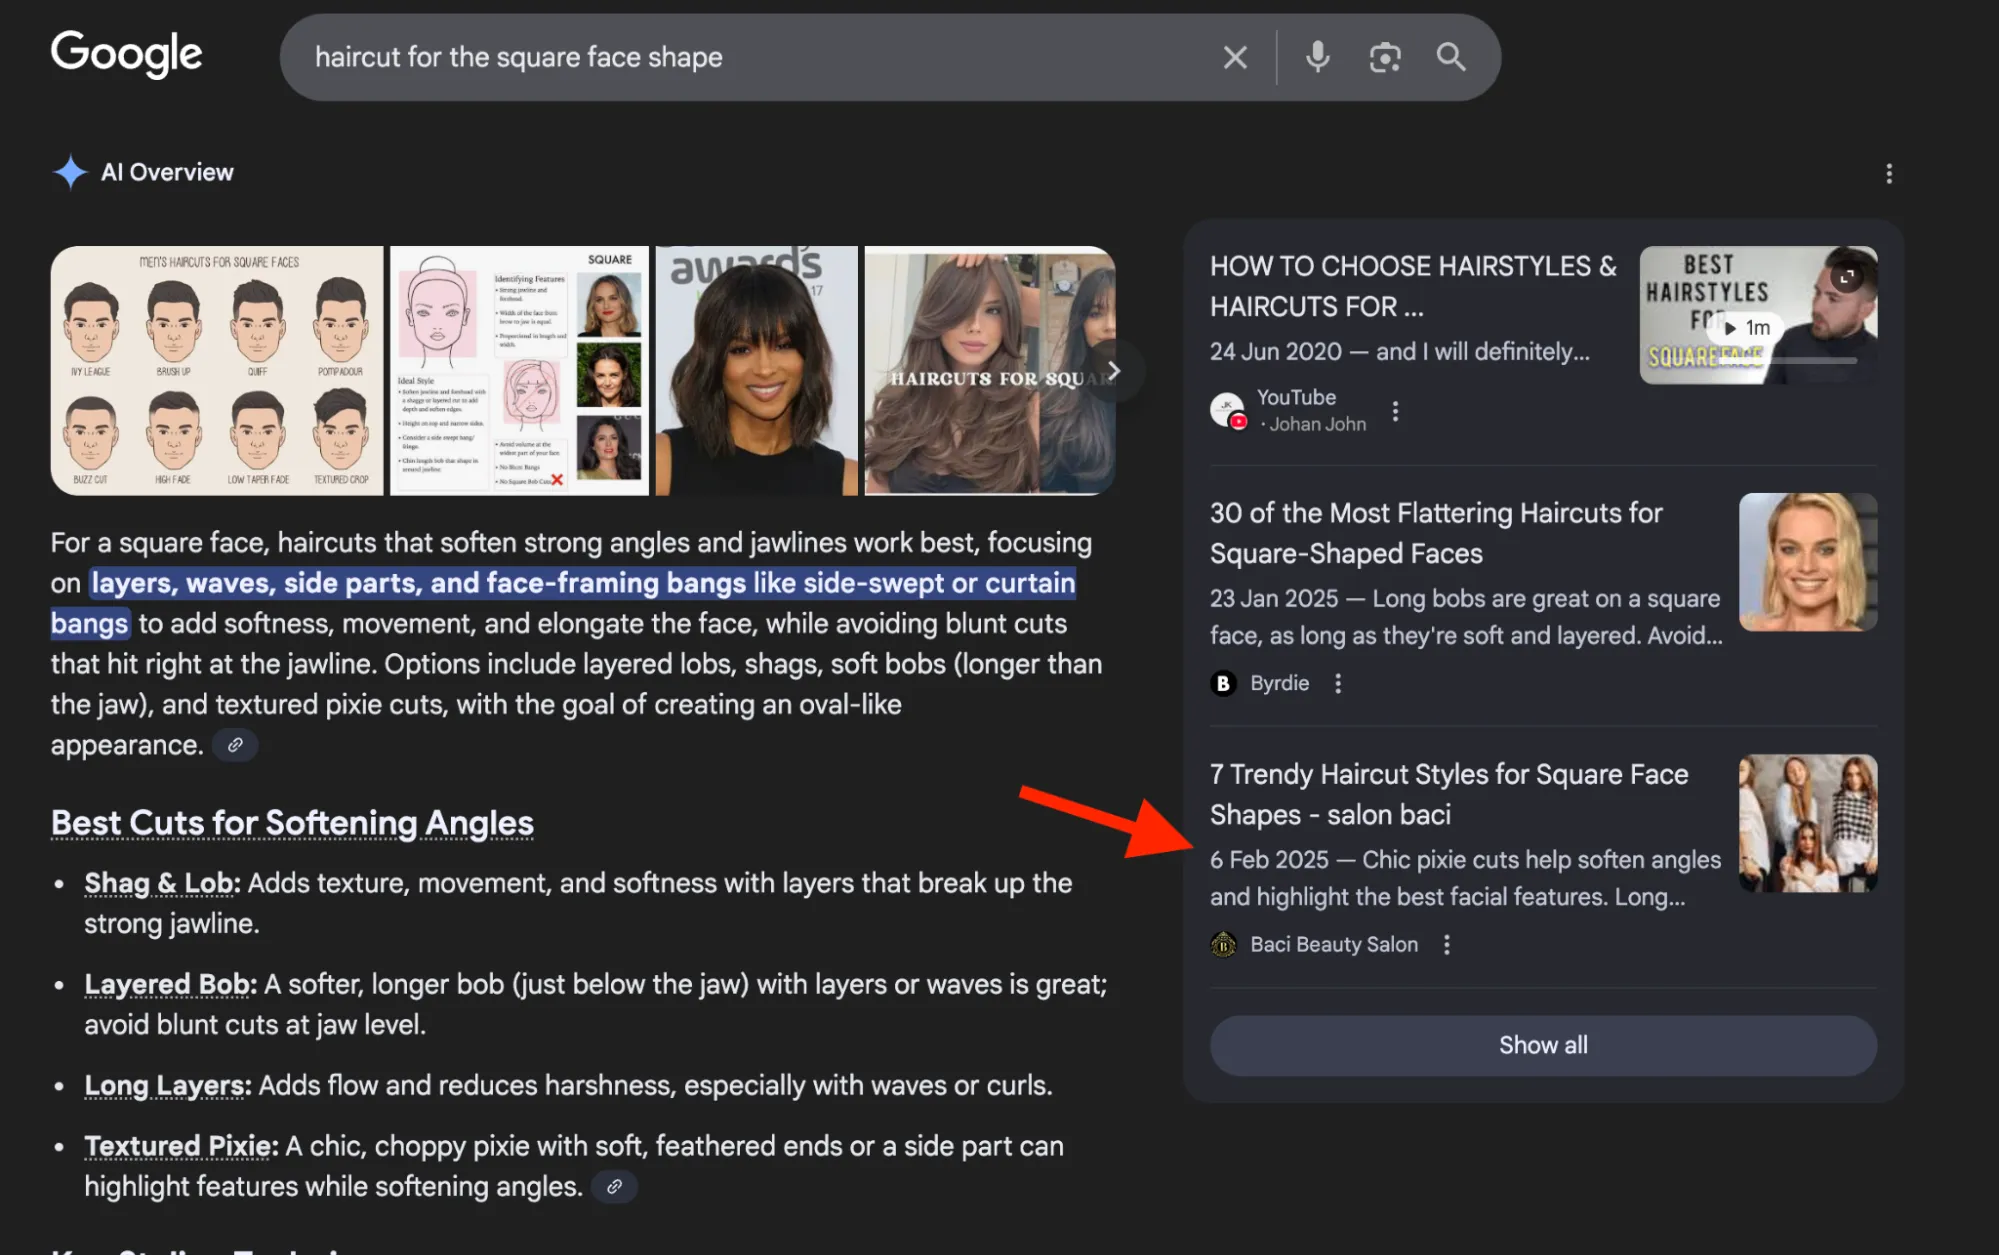This screenshot has height=1256, width=1999.
Task: Open the overflow menu on the YouTube result
Action: [1394, 410]
